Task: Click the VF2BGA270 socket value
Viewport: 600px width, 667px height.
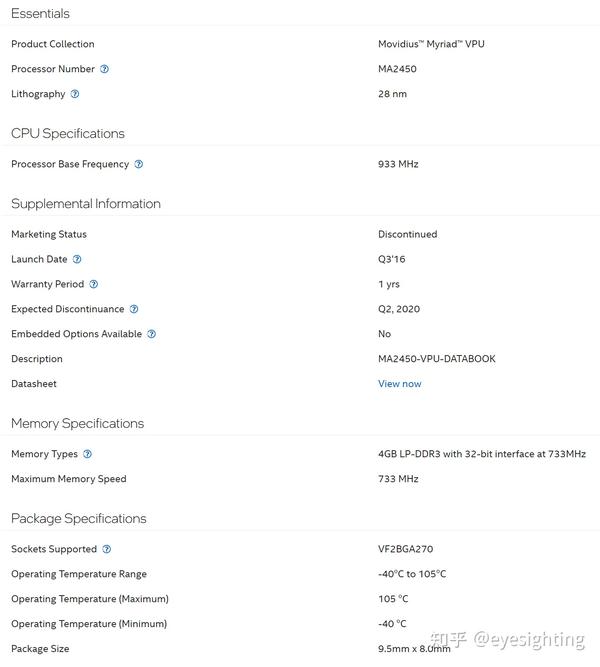Action: [x=405, y=549]
